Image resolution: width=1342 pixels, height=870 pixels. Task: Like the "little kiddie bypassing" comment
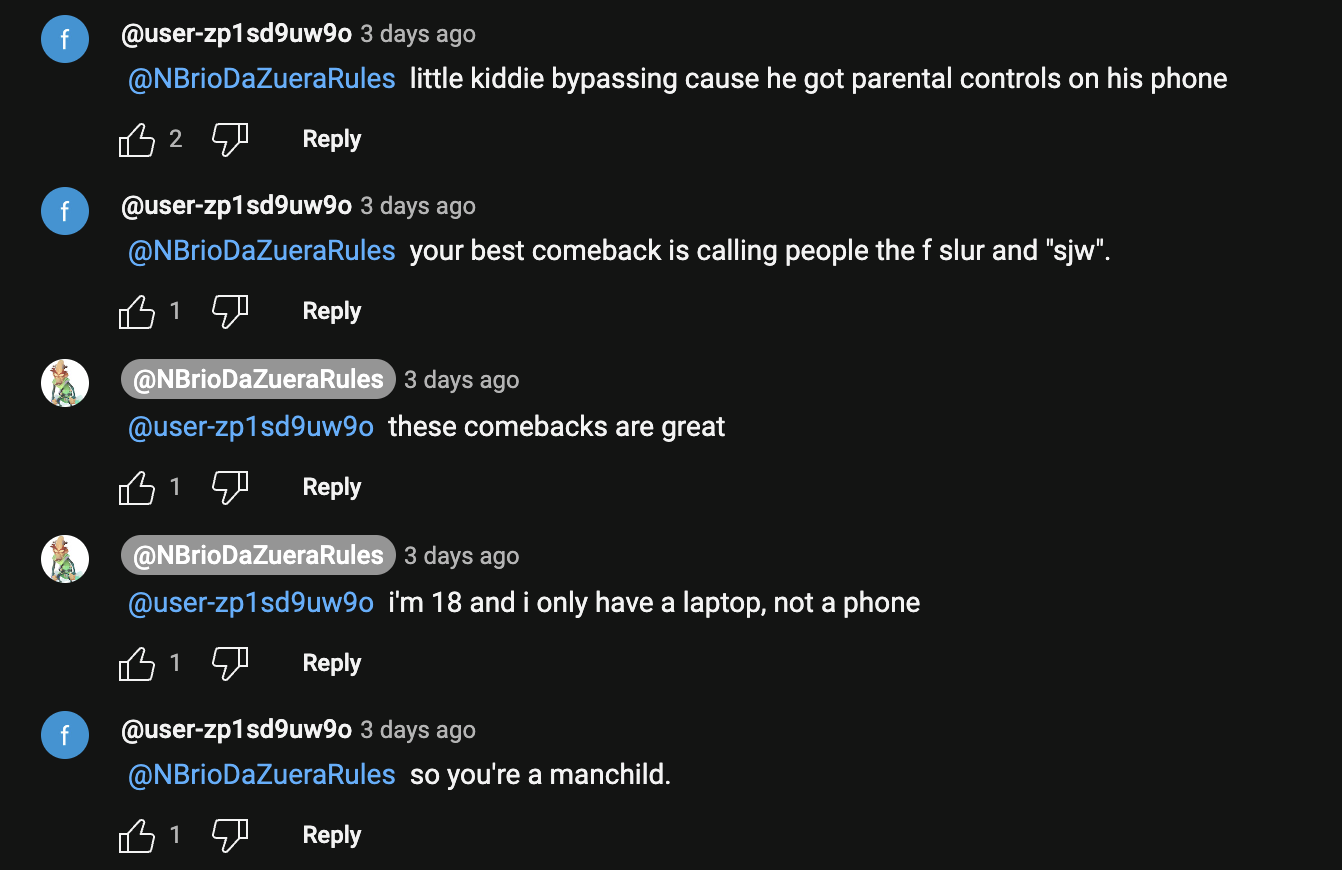137,140
